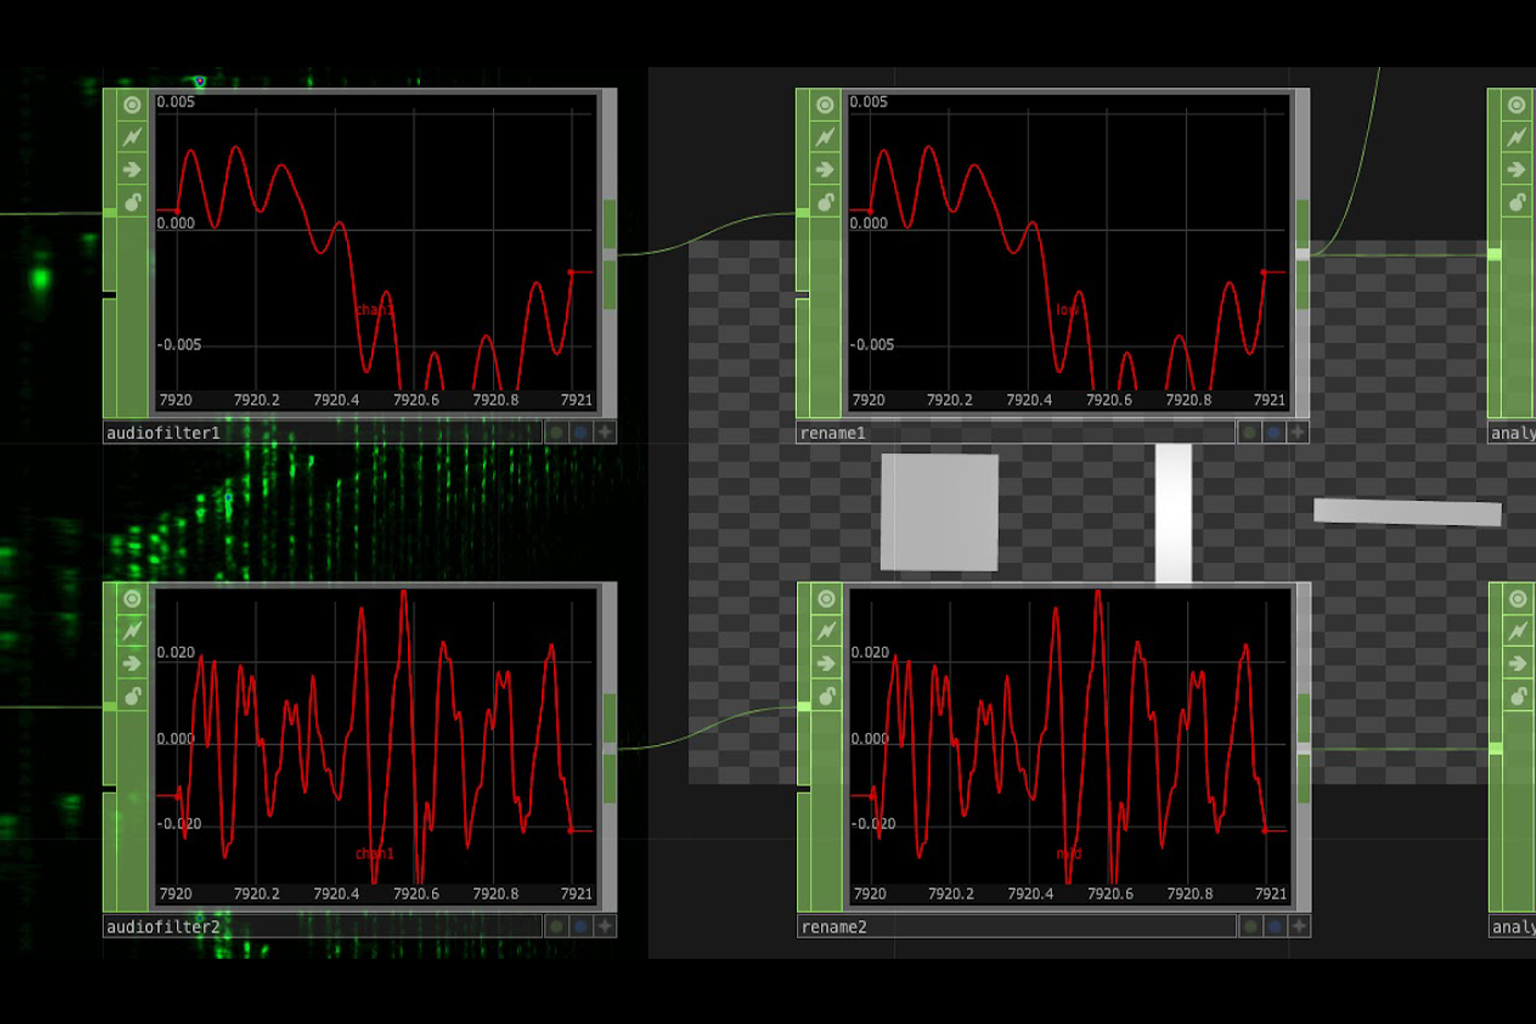The image size is (1536, 1024).
Task: Toggle the lock flag on audiofilter2
Action: click(x=132, y=696)
